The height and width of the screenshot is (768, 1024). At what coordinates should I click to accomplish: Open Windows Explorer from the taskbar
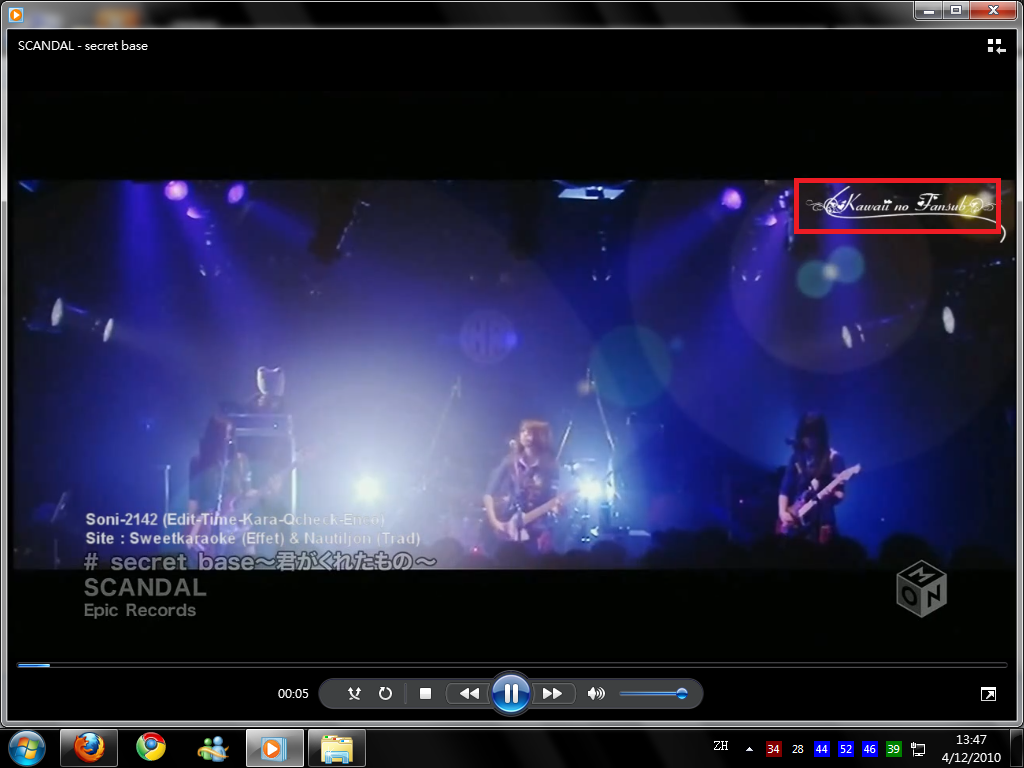[336, 748]
